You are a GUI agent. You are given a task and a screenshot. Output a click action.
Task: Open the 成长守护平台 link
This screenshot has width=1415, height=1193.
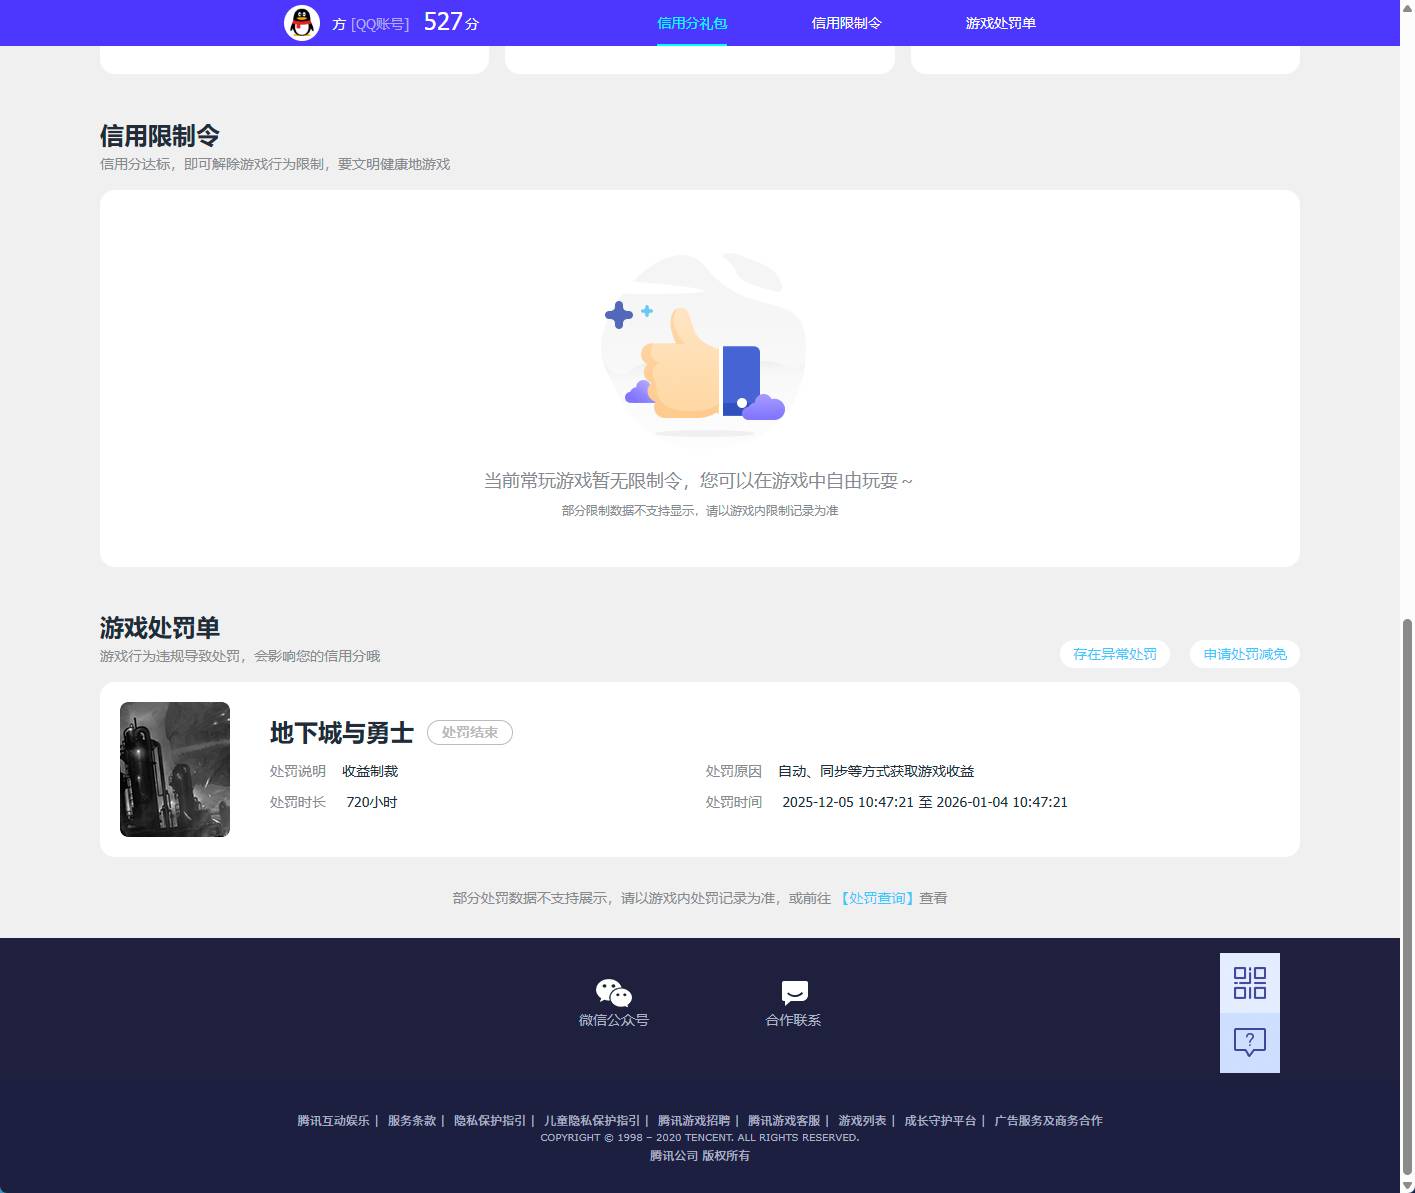coord(941,1120)
